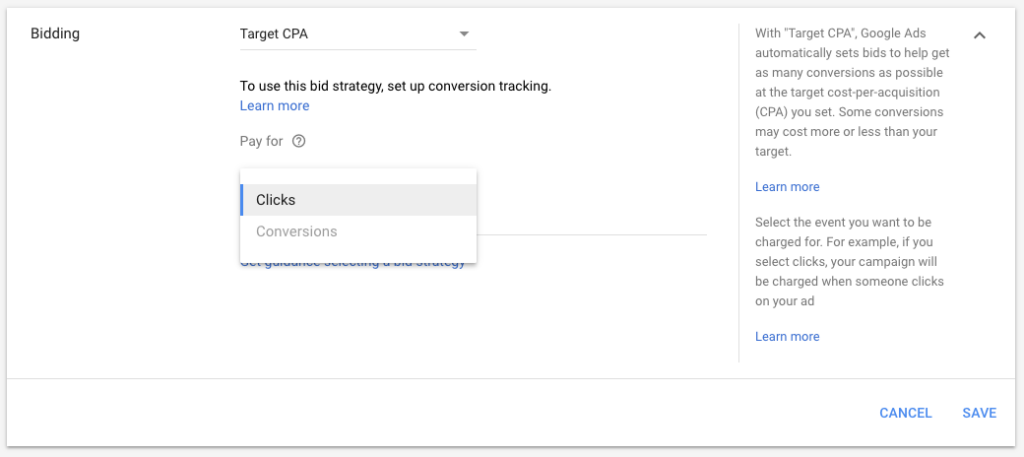
Task: Cancel the bidding changes
Action: pos(905,413)
